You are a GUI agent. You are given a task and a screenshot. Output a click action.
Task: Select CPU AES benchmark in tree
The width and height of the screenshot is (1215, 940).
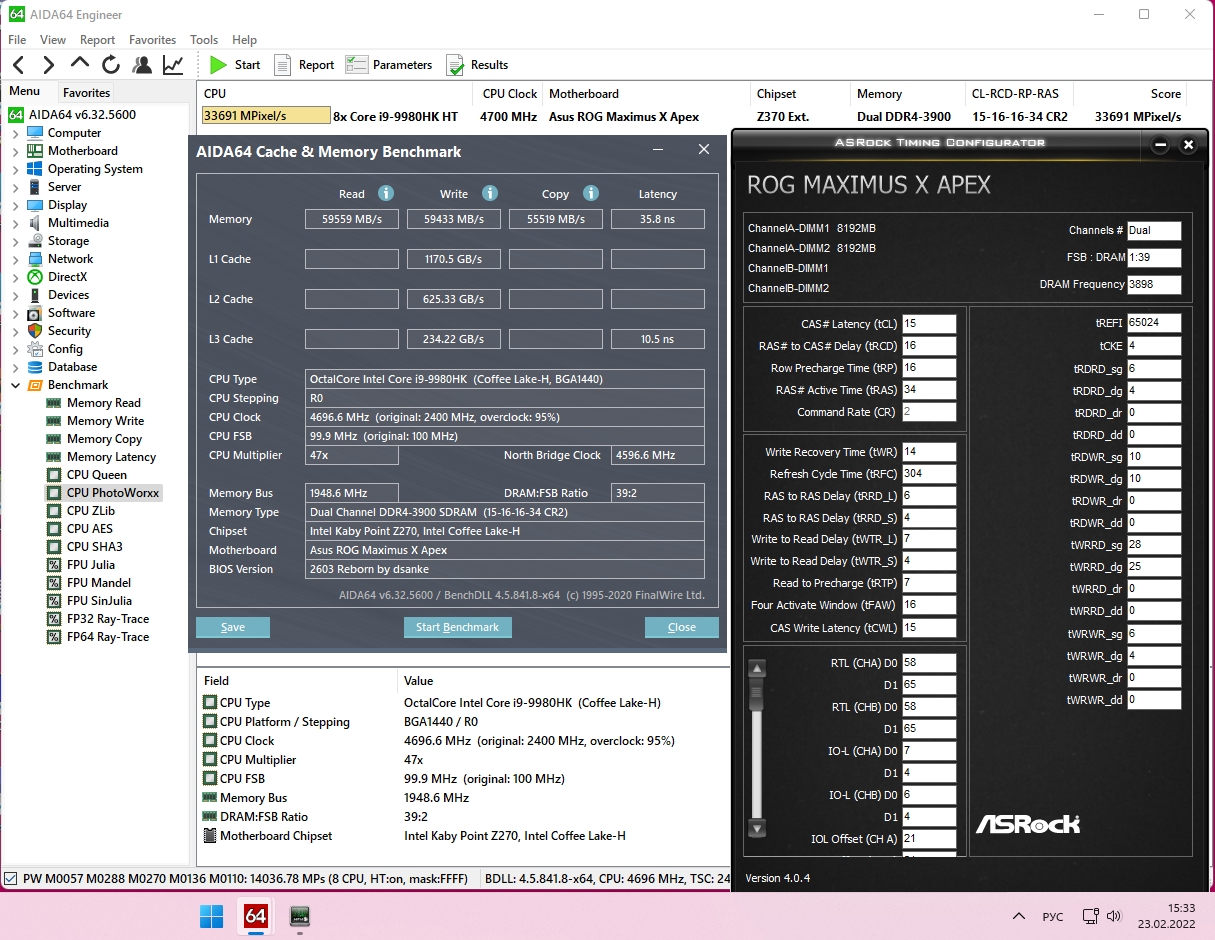coord(89,529)
